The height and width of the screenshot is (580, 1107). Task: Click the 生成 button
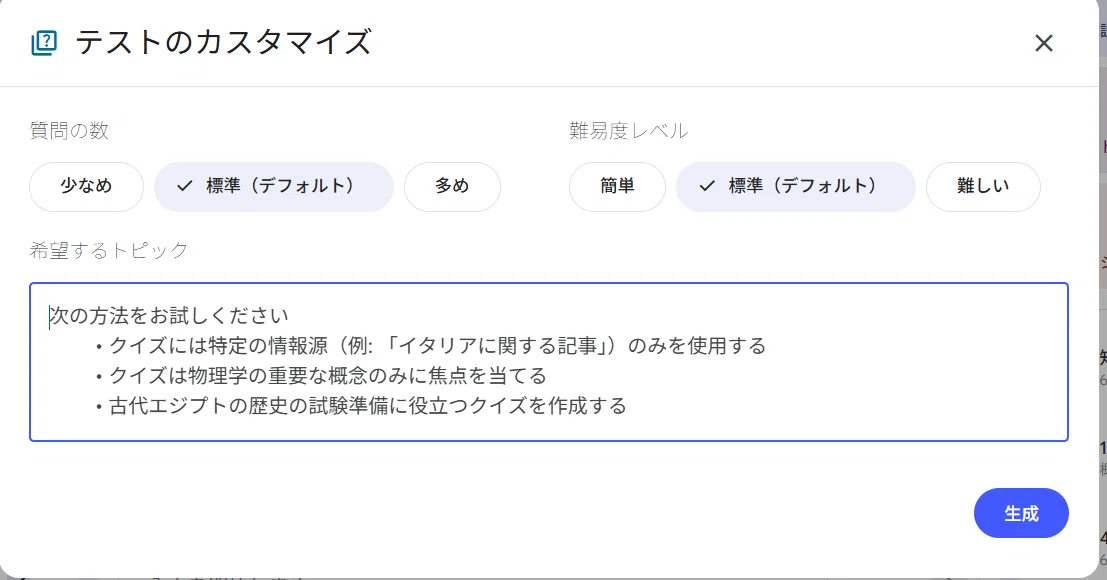point(1021,513)
